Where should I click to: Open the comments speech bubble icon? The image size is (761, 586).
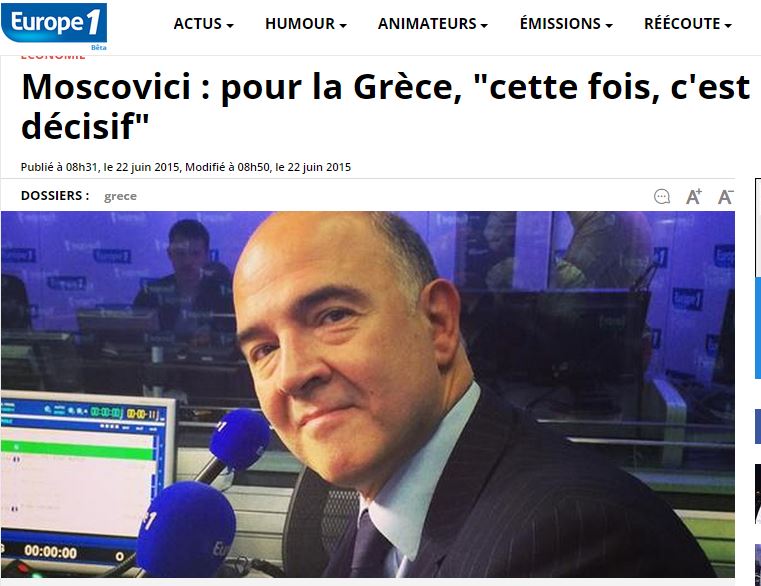[662, 197]
